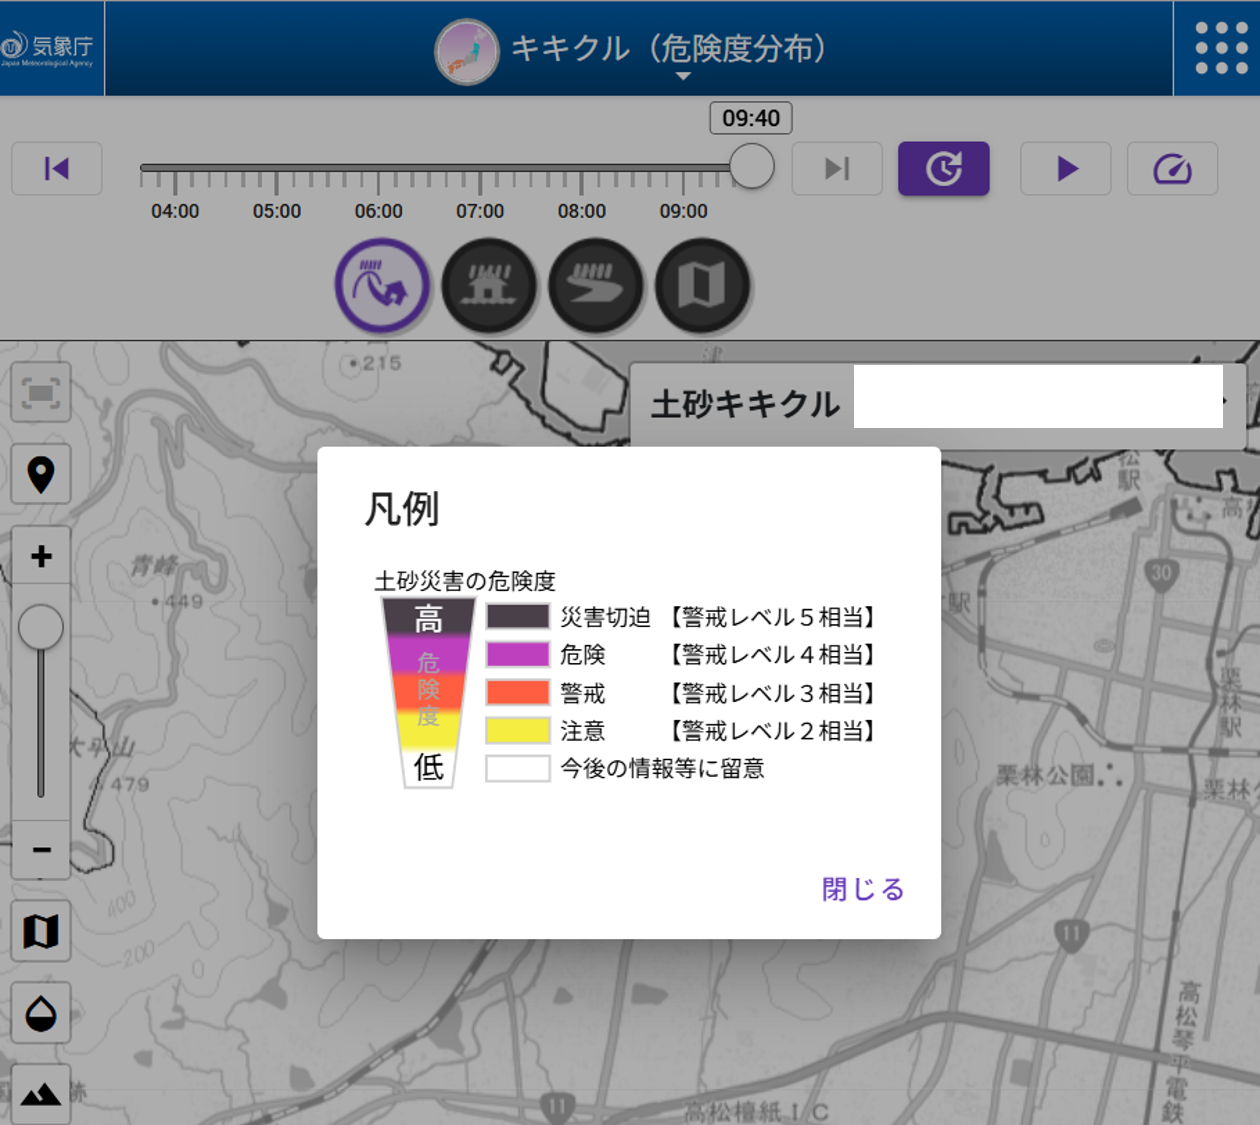Click the playback speed gauge icon
Screen dimensions: 1260x1125
(1172, 168)
